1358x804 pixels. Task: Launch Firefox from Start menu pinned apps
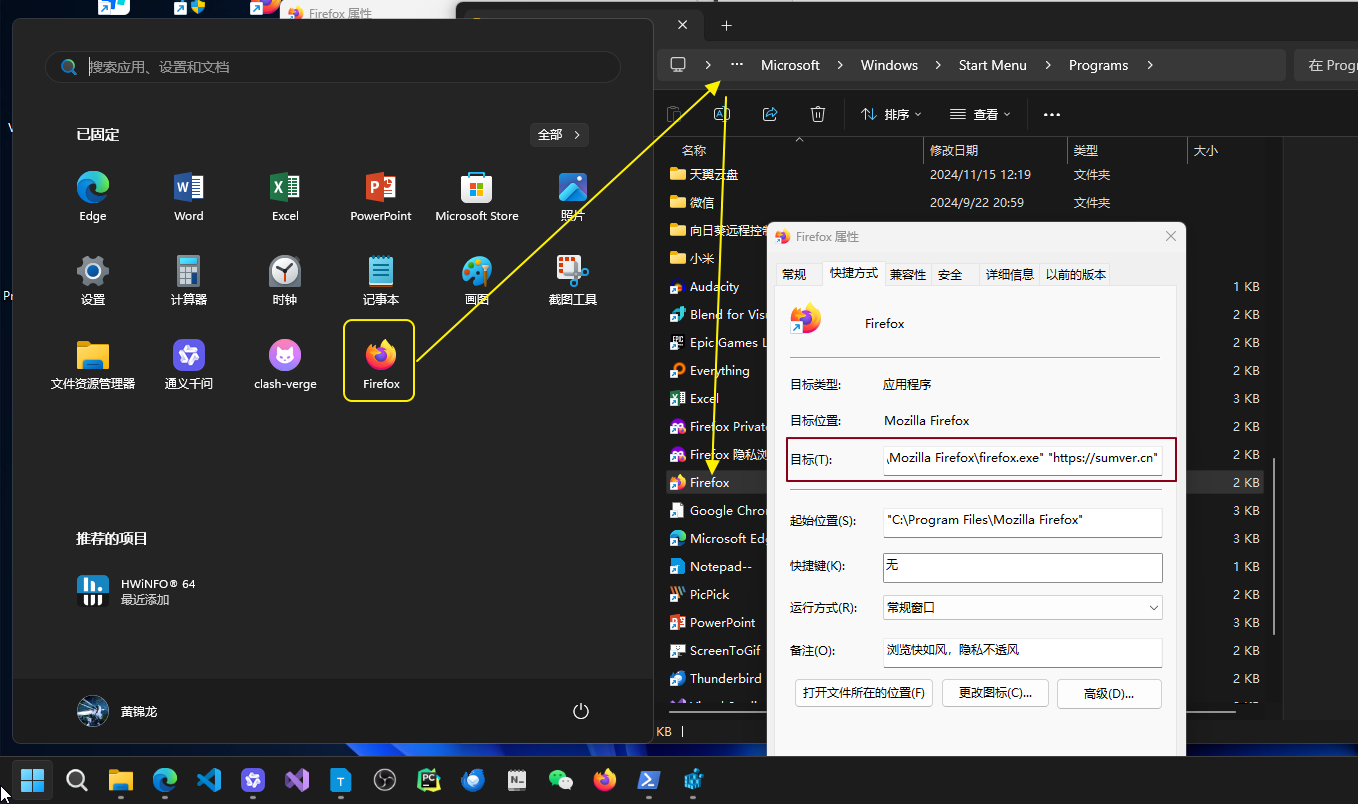click(379, 361)
